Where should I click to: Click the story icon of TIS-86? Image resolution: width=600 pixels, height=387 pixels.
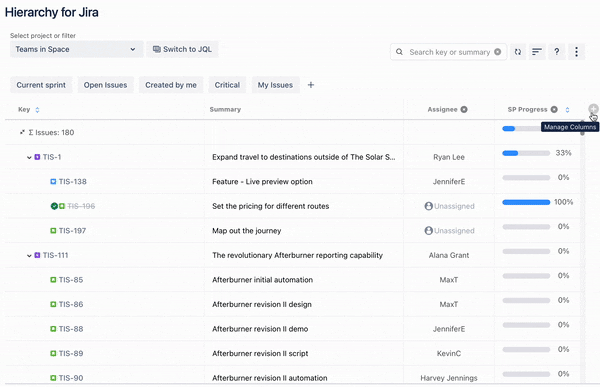click(53, 304)
